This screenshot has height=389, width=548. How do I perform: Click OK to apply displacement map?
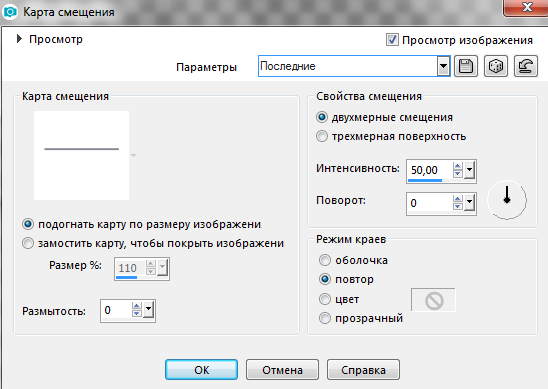[x=201, y=369]
